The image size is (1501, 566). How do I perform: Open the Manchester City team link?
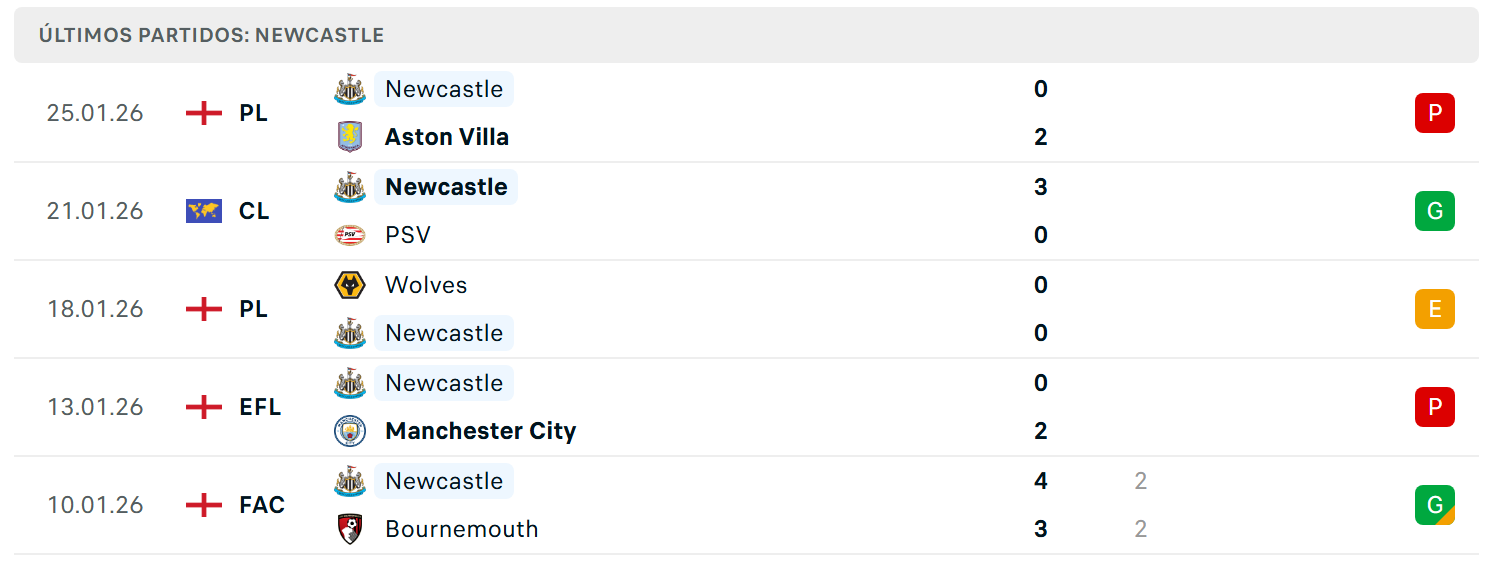click(481, 431)
